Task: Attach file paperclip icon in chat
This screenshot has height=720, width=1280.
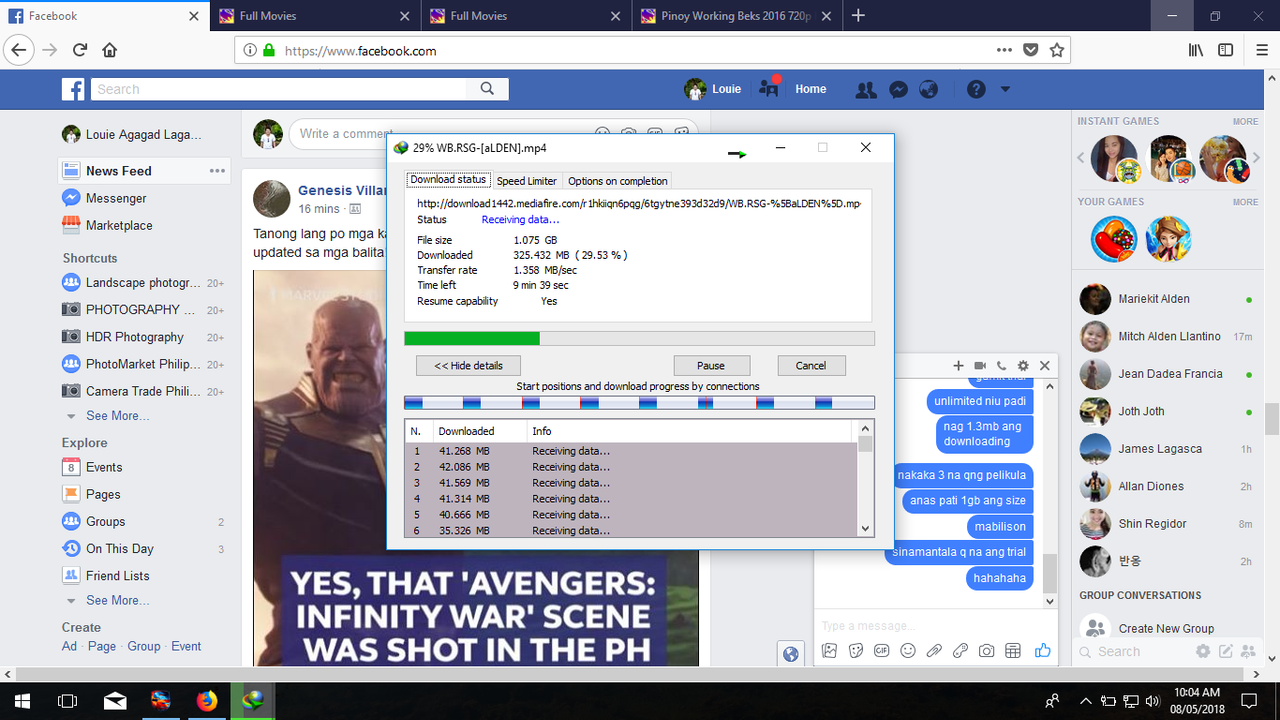Action: pyautogui.click(x=934, y=651)
